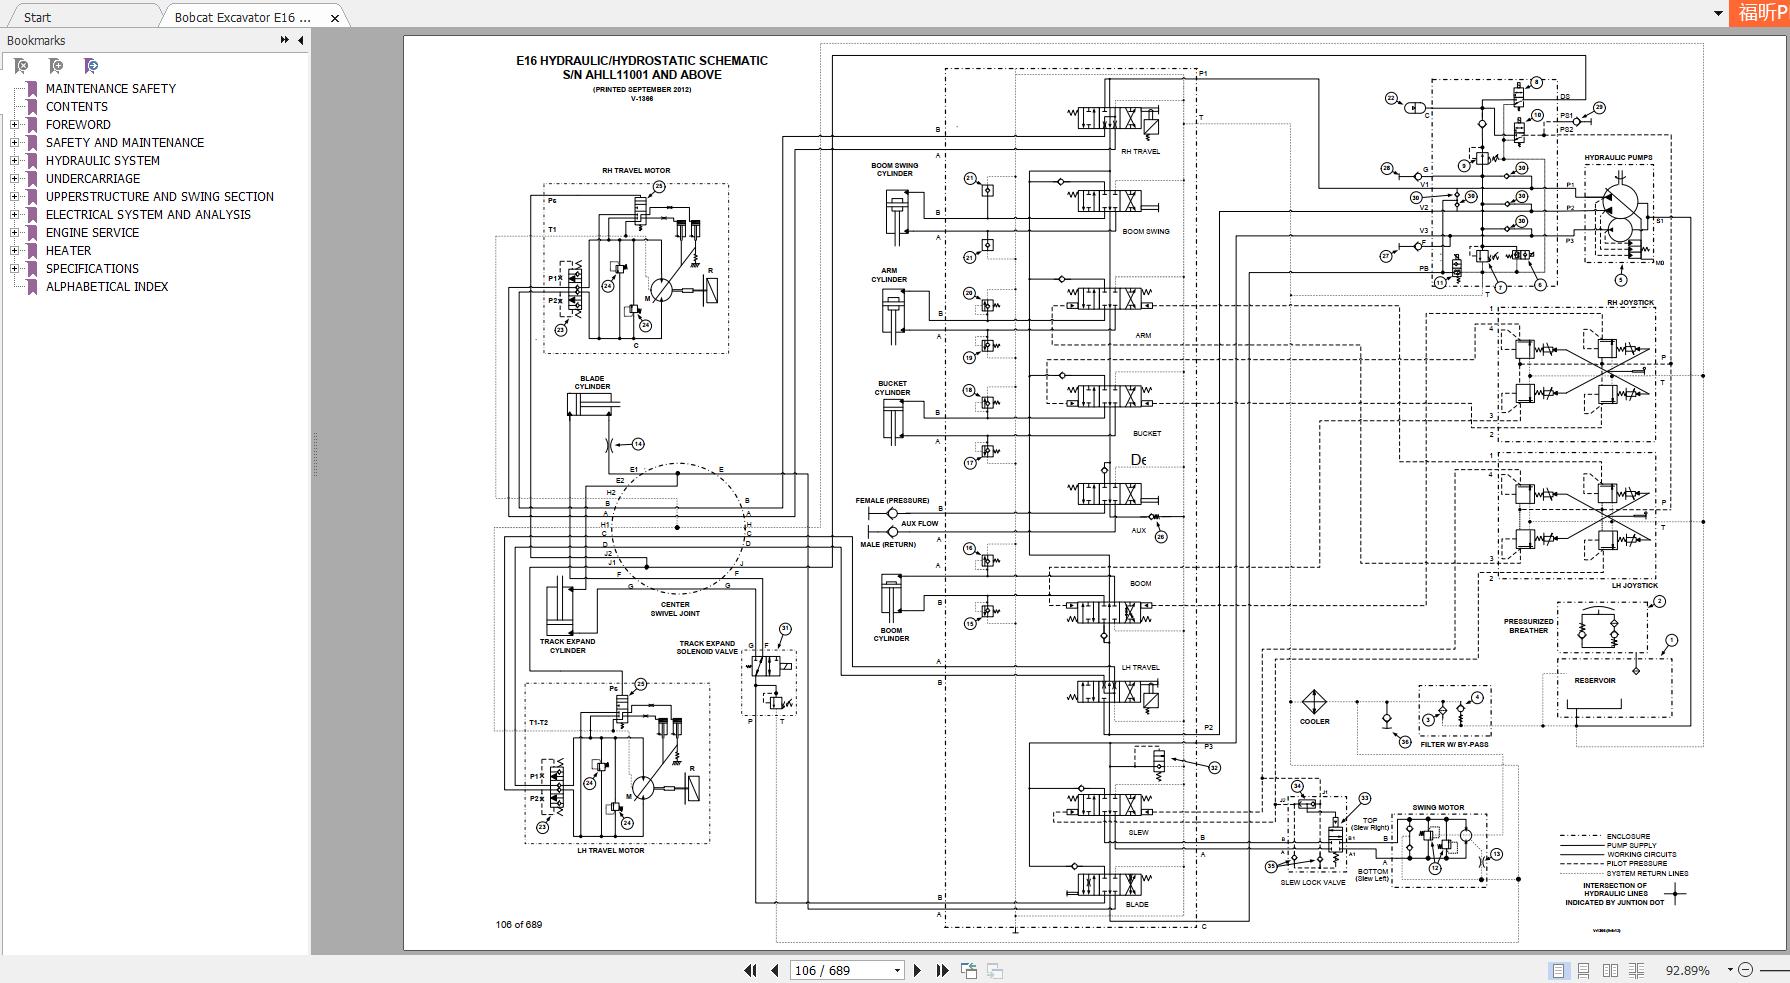Jump to the first page
1790x983 pixels.
(750, 970)
